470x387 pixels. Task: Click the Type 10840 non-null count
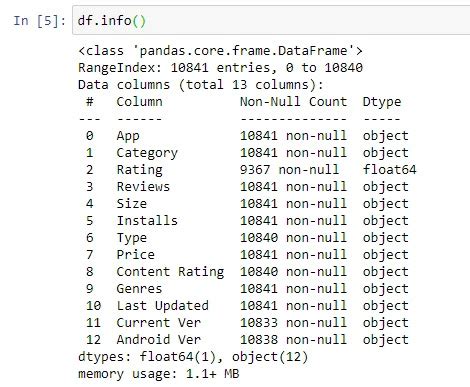tap(293, 238)
